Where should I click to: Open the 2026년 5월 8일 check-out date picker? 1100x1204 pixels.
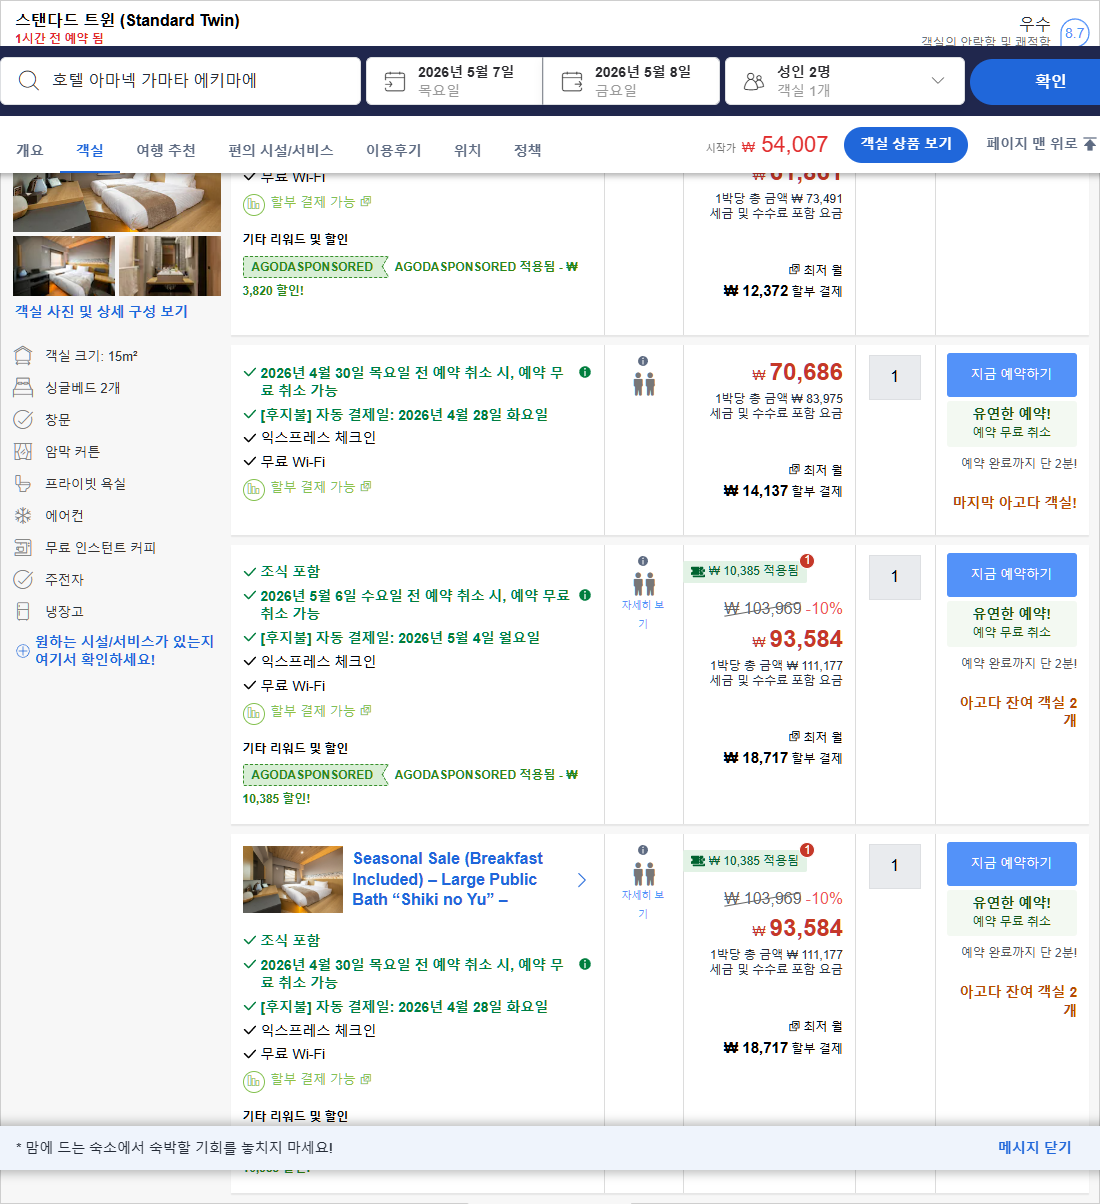[631, 81]
